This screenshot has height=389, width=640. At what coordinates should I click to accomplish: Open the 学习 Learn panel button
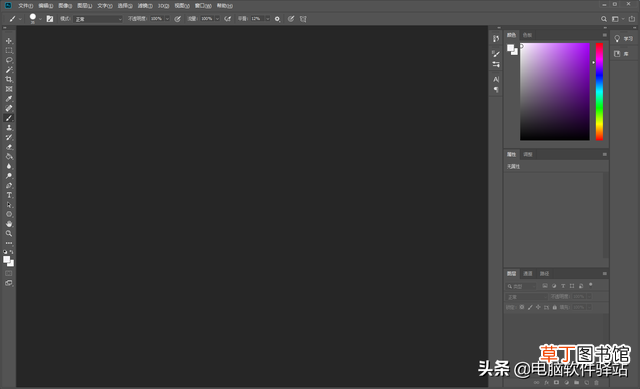point(624,39)
